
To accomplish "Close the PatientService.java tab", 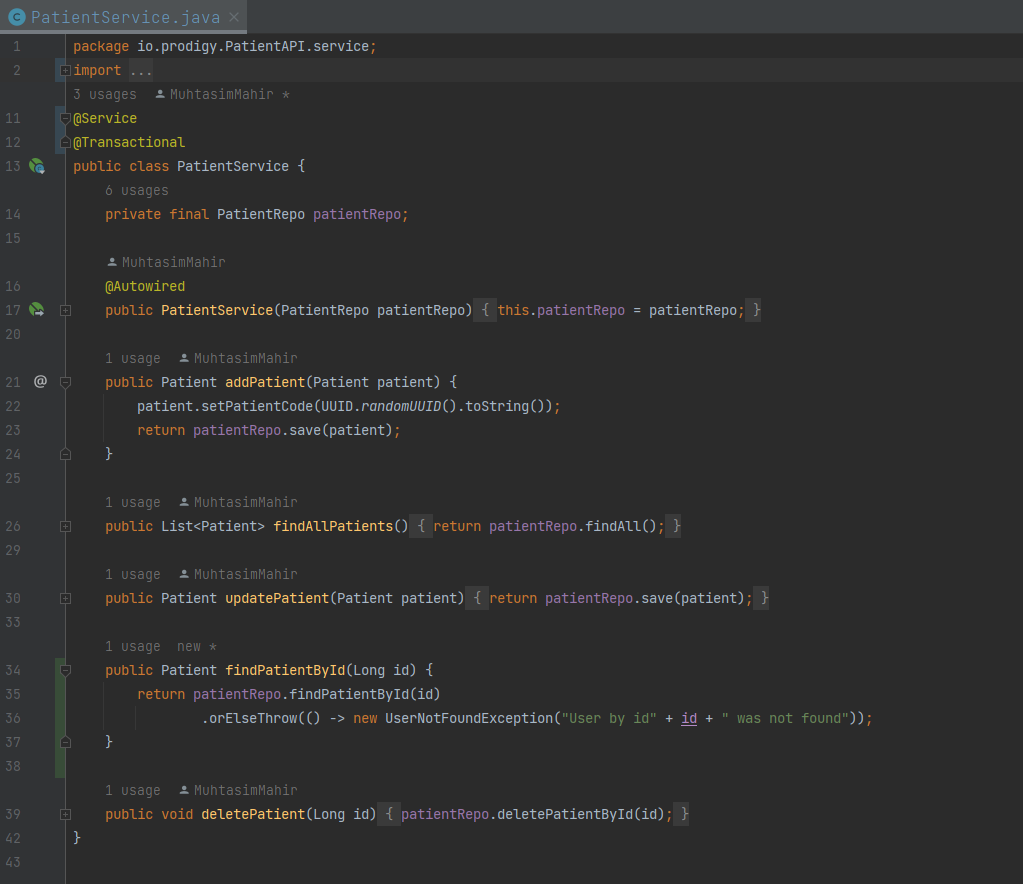I will (x=234, y=18).
